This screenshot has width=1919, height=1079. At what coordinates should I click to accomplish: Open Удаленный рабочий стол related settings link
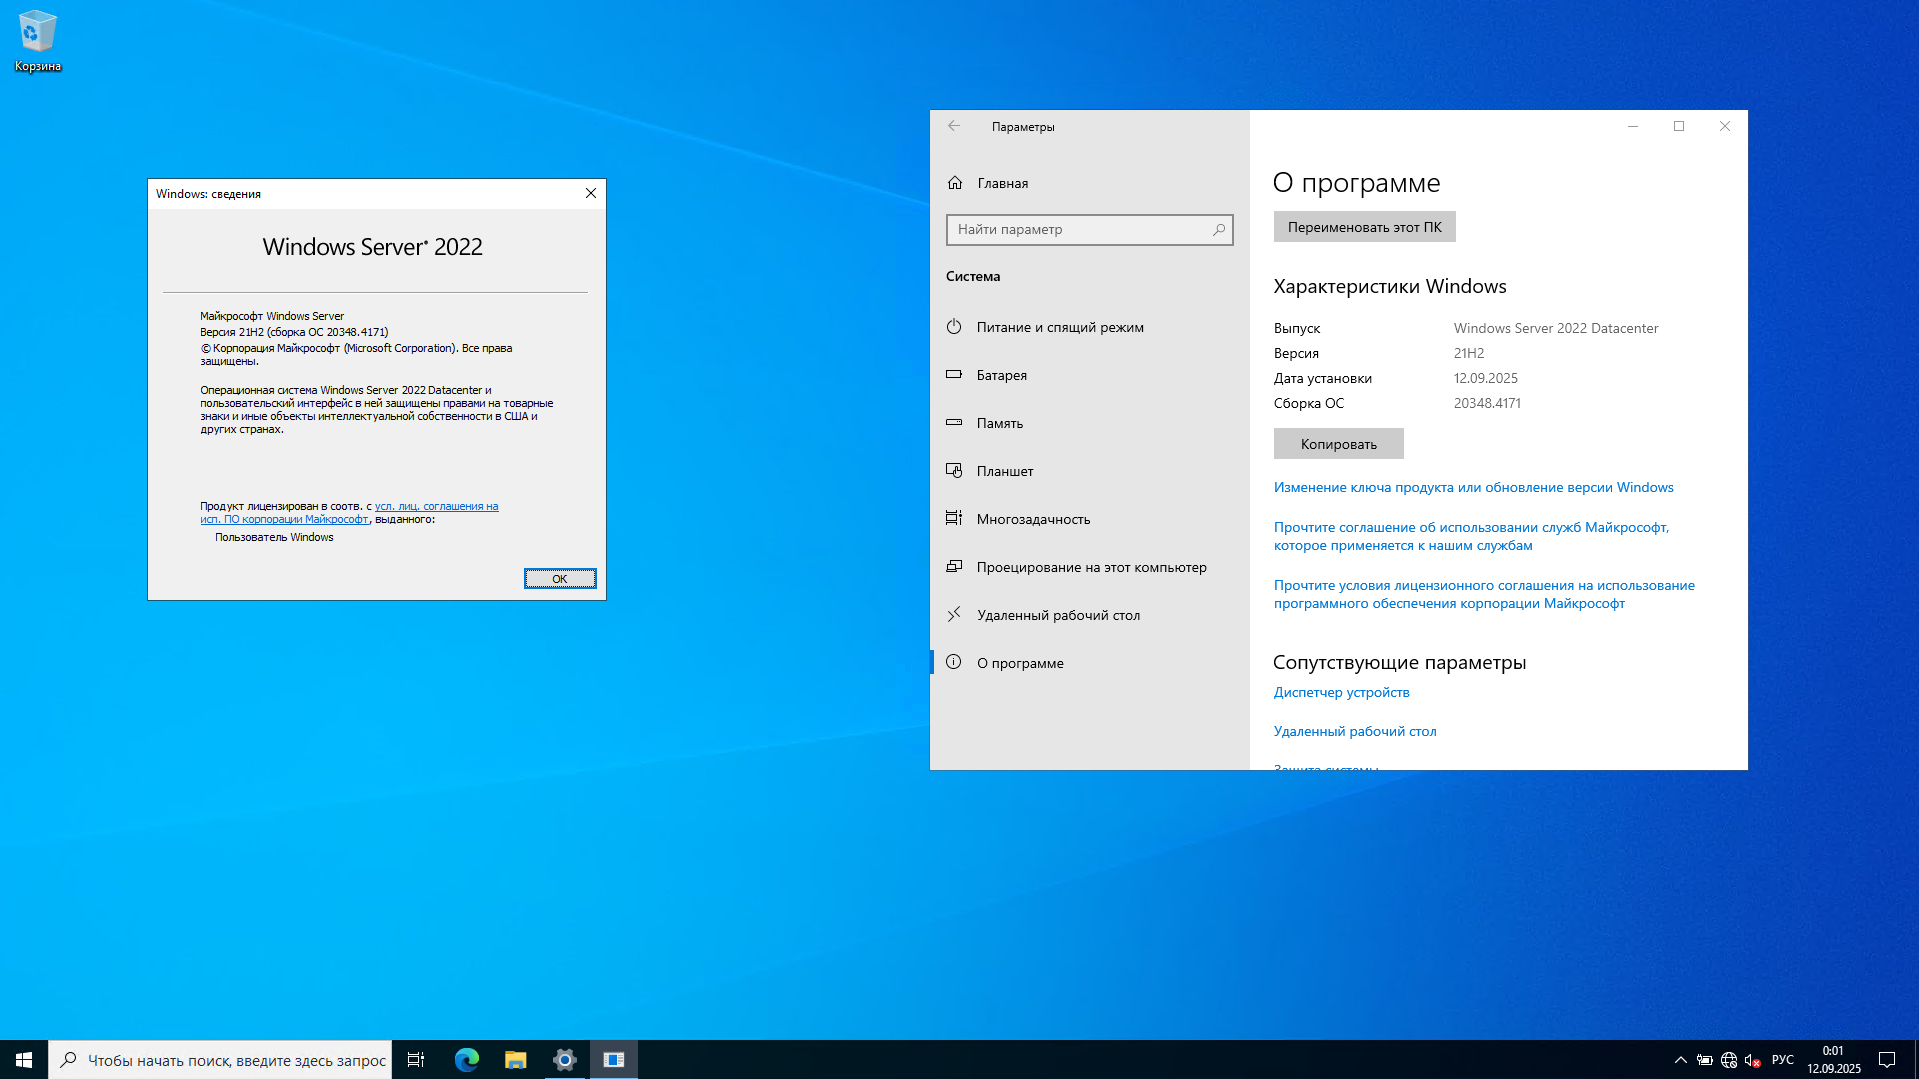click(1355, 731)
